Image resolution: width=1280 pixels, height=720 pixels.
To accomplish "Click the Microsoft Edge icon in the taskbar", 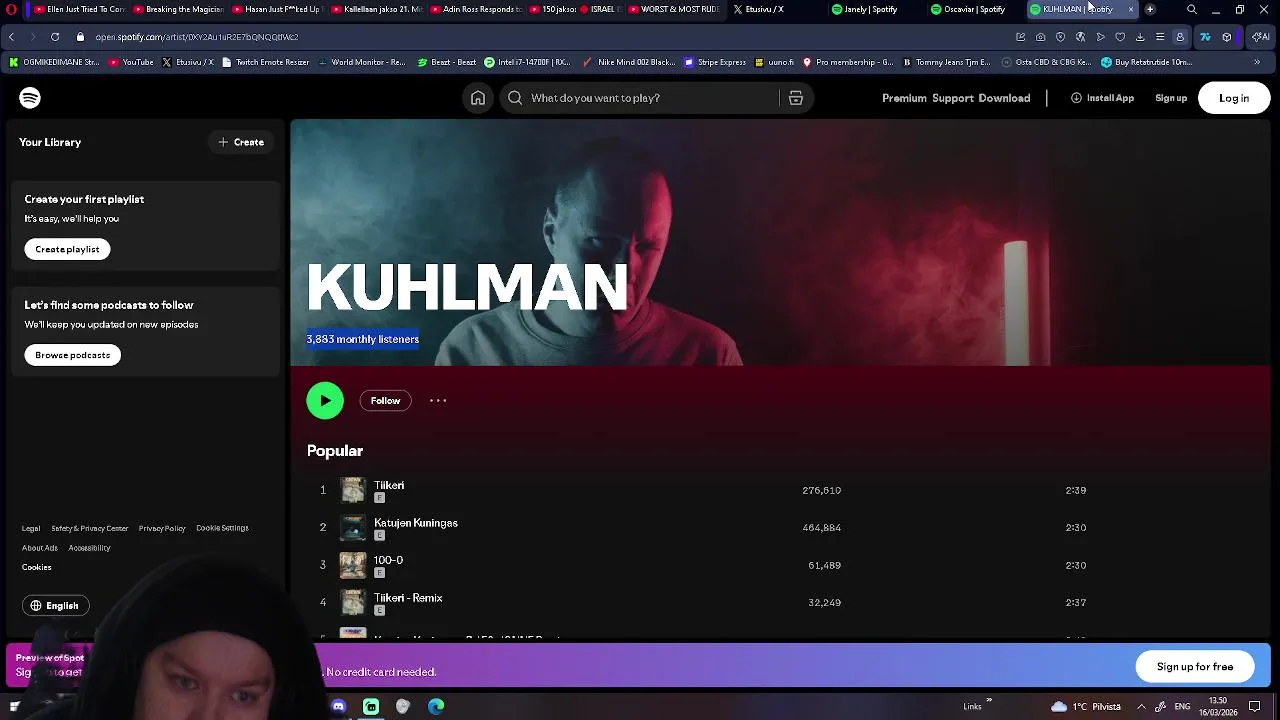I will point(436,706).
